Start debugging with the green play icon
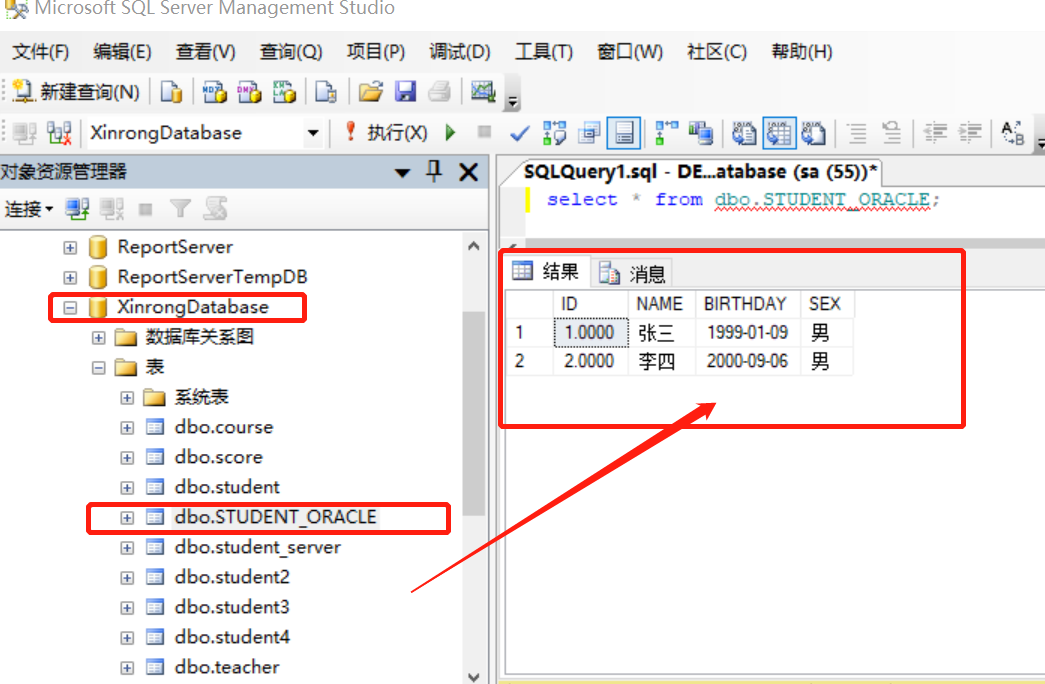 coord(451,133)
